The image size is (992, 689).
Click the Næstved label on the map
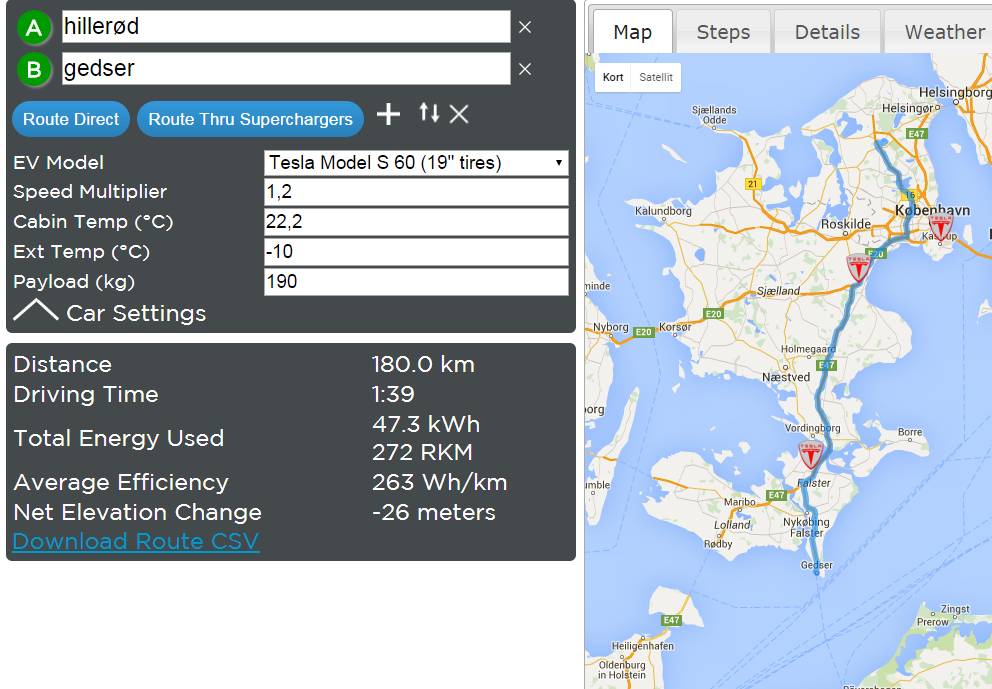pyautogui.click(x=786, y=377)
